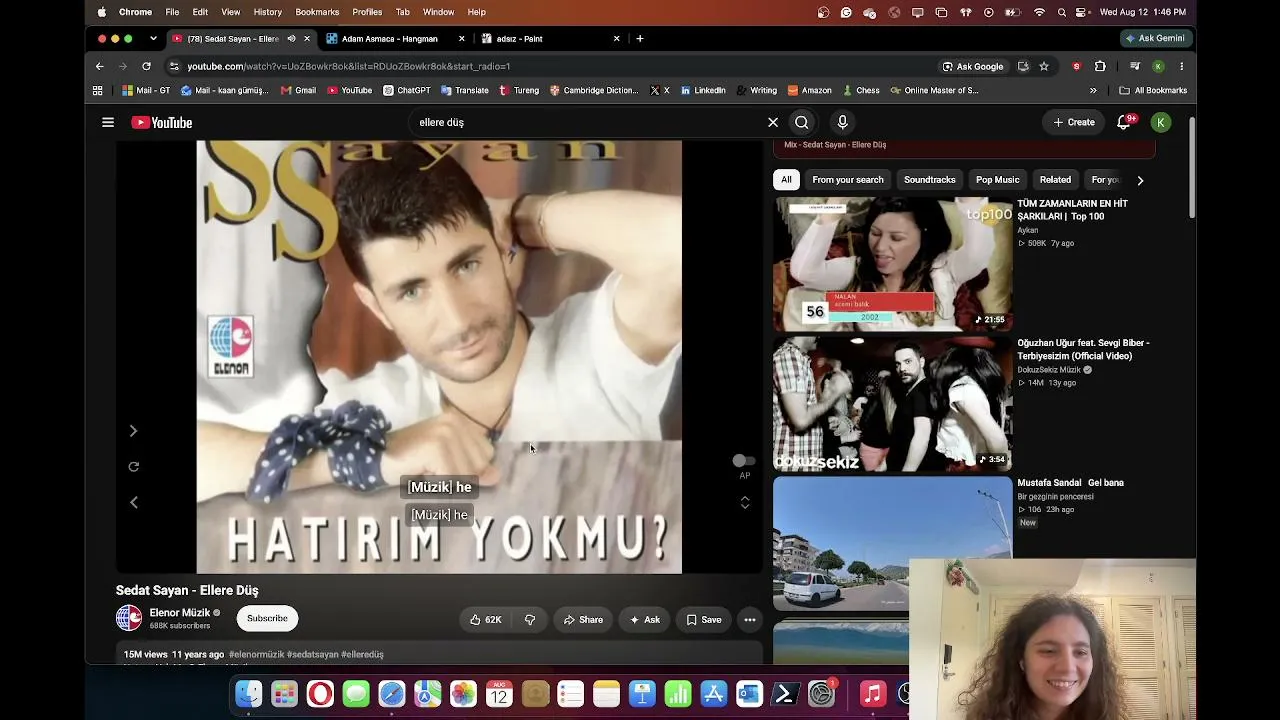This screenshot has width=1280, height=720.
Task: Open the macOS Control Center
Action: pyautogui.click(x=1081, y=12)
